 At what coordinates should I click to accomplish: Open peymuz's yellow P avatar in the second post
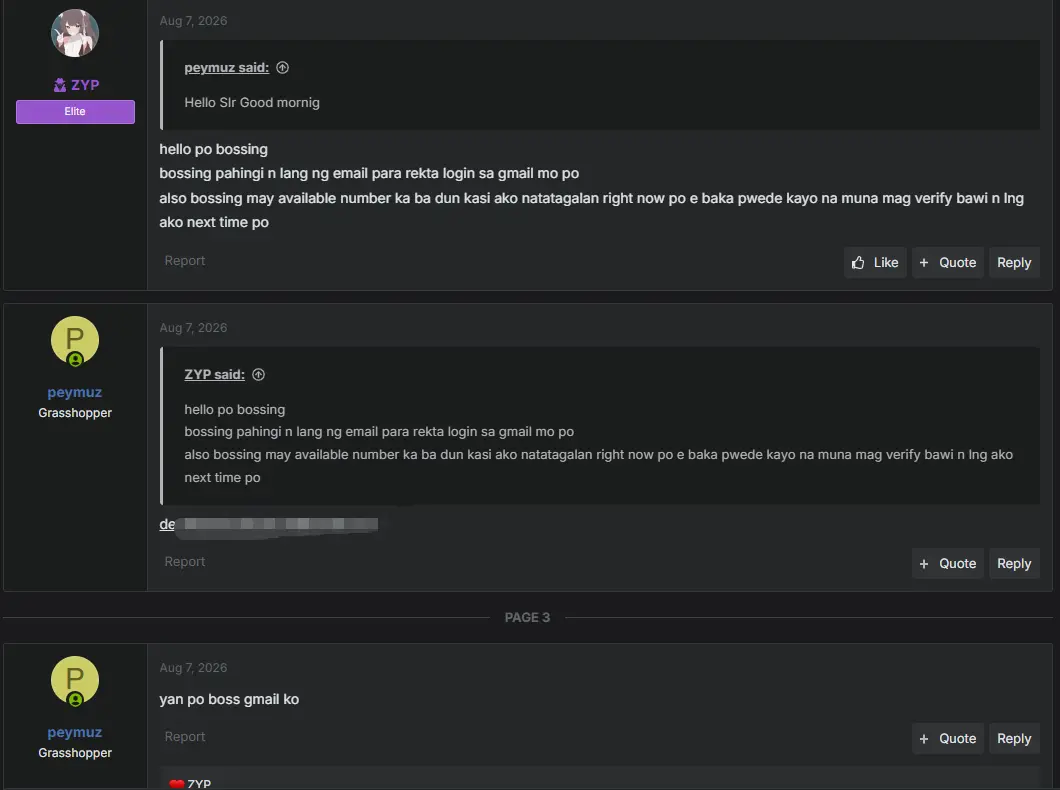point(75,340)
